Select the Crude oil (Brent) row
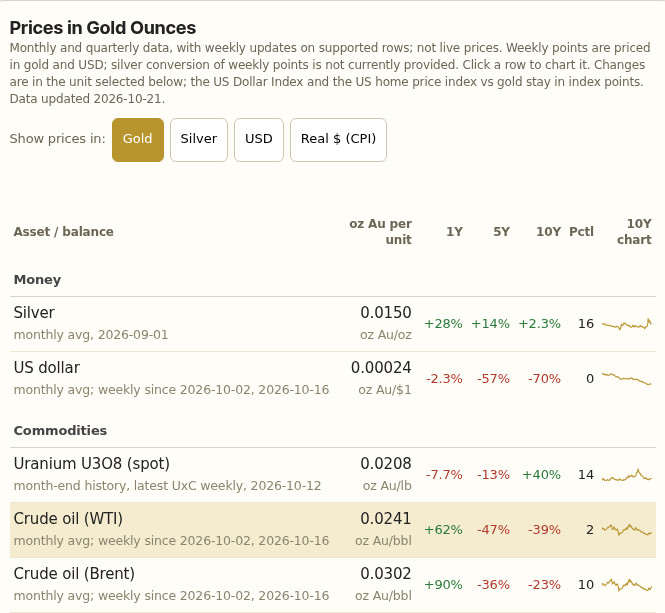Screen dimensions: 665x613 (333, 585)
